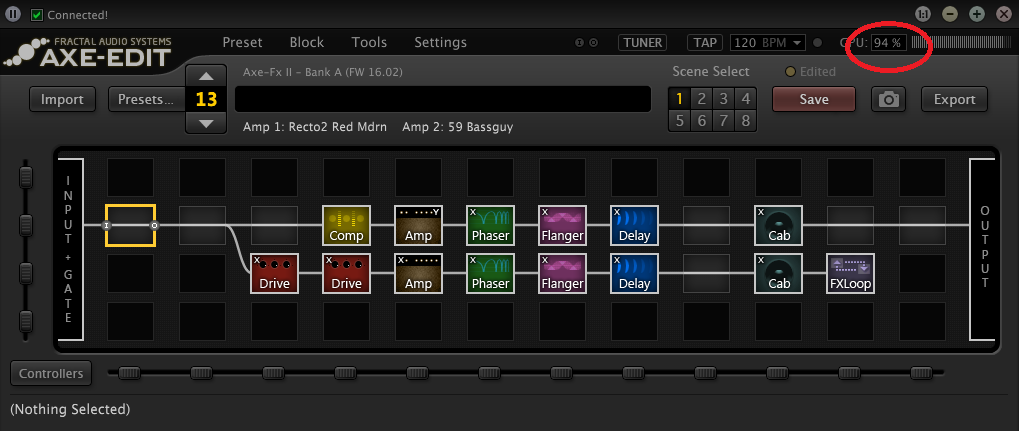This screenshot has height=431, width=1019.
Task: Select scene 1
Action: [680, 99]
